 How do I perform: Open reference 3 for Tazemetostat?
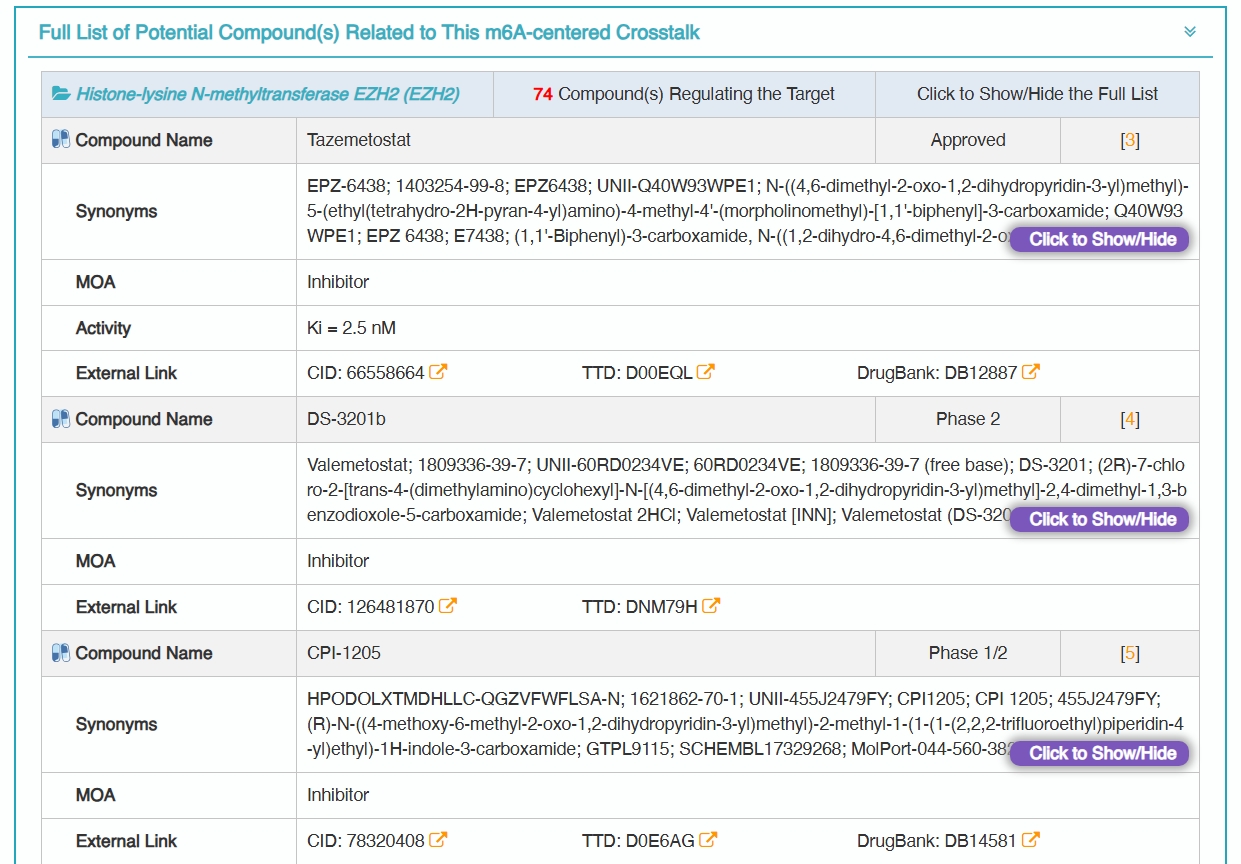click(x=1130, y=140)
